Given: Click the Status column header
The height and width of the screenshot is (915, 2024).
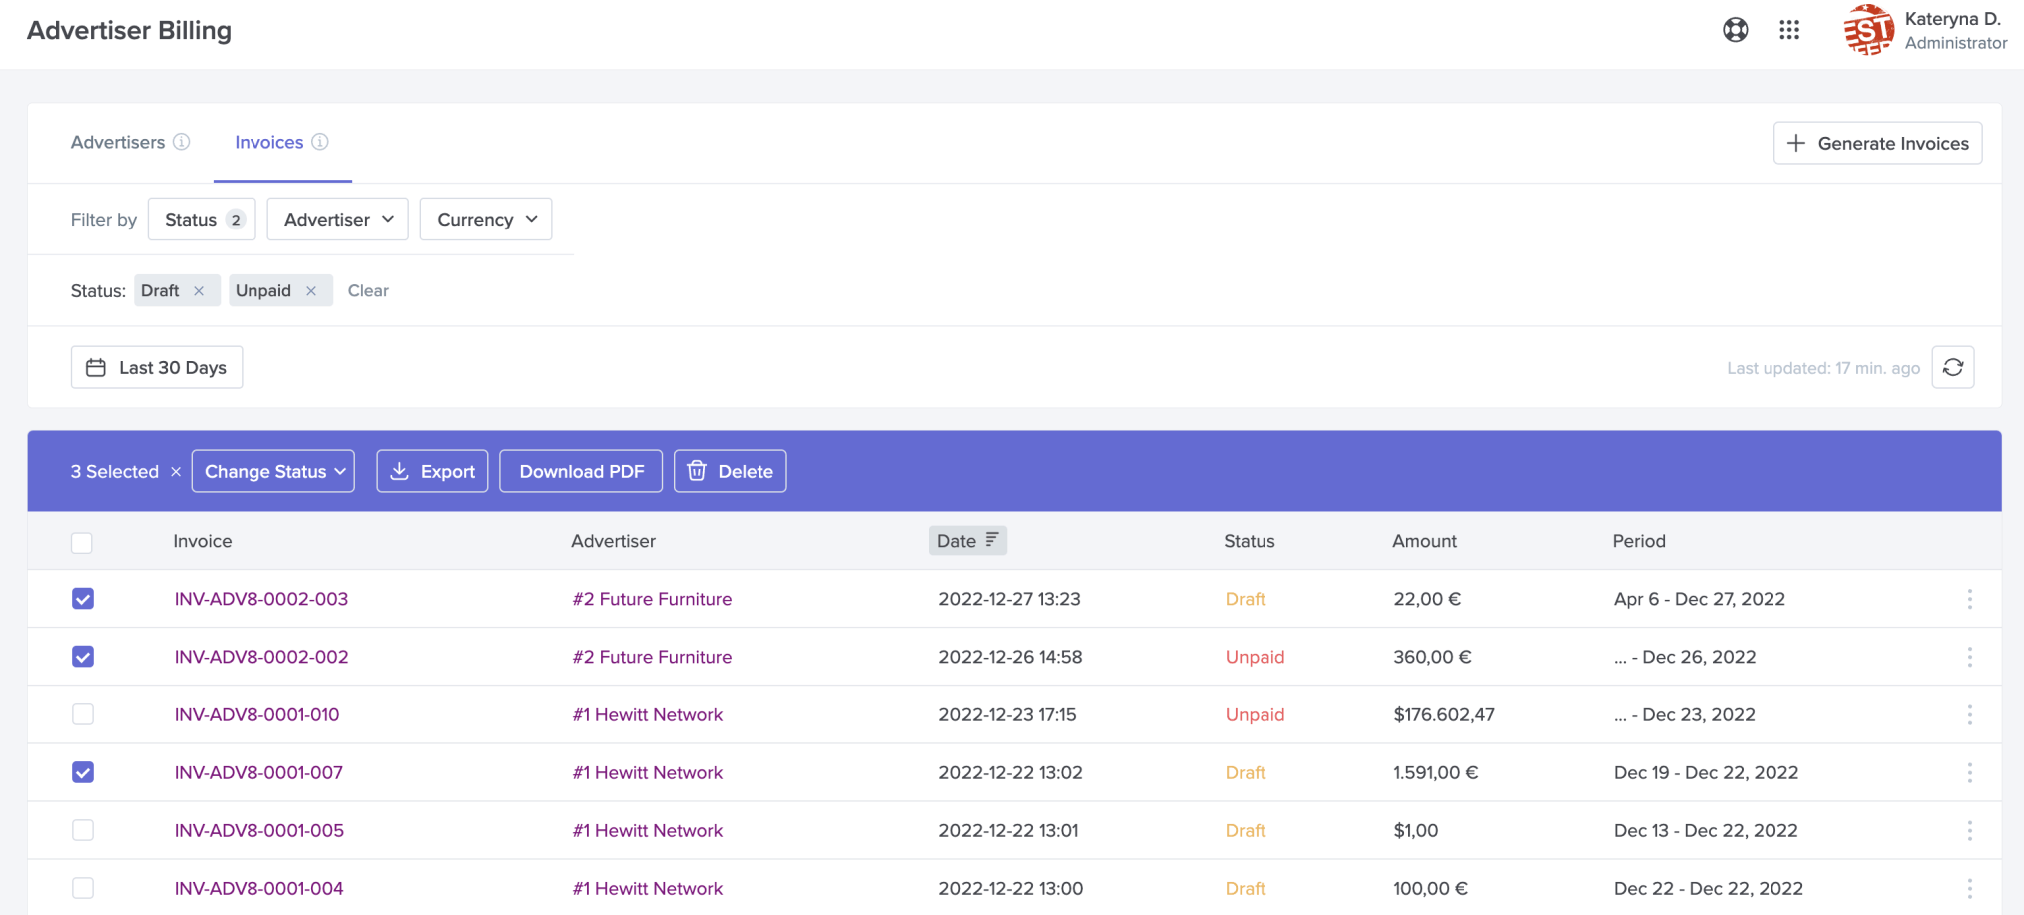Looking at the screenshot, I should click(1249, 541).
